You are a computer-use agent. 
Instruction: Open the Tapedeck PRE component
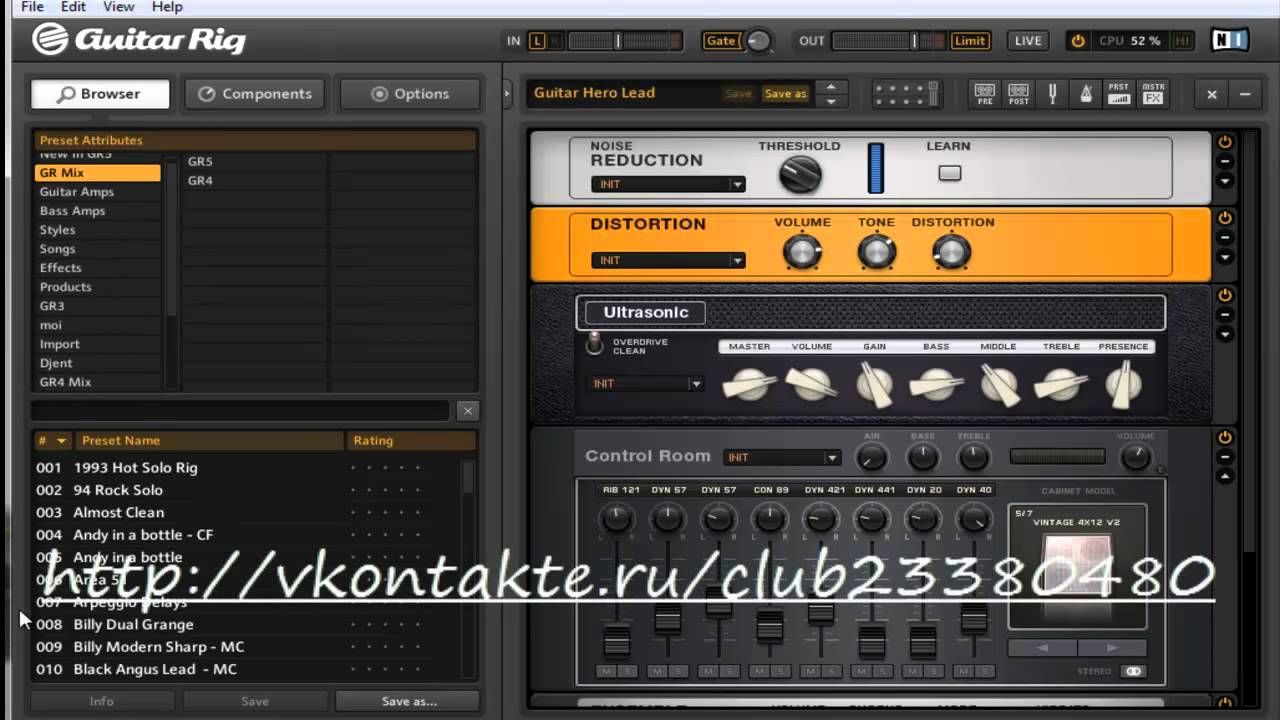[985, 94]
